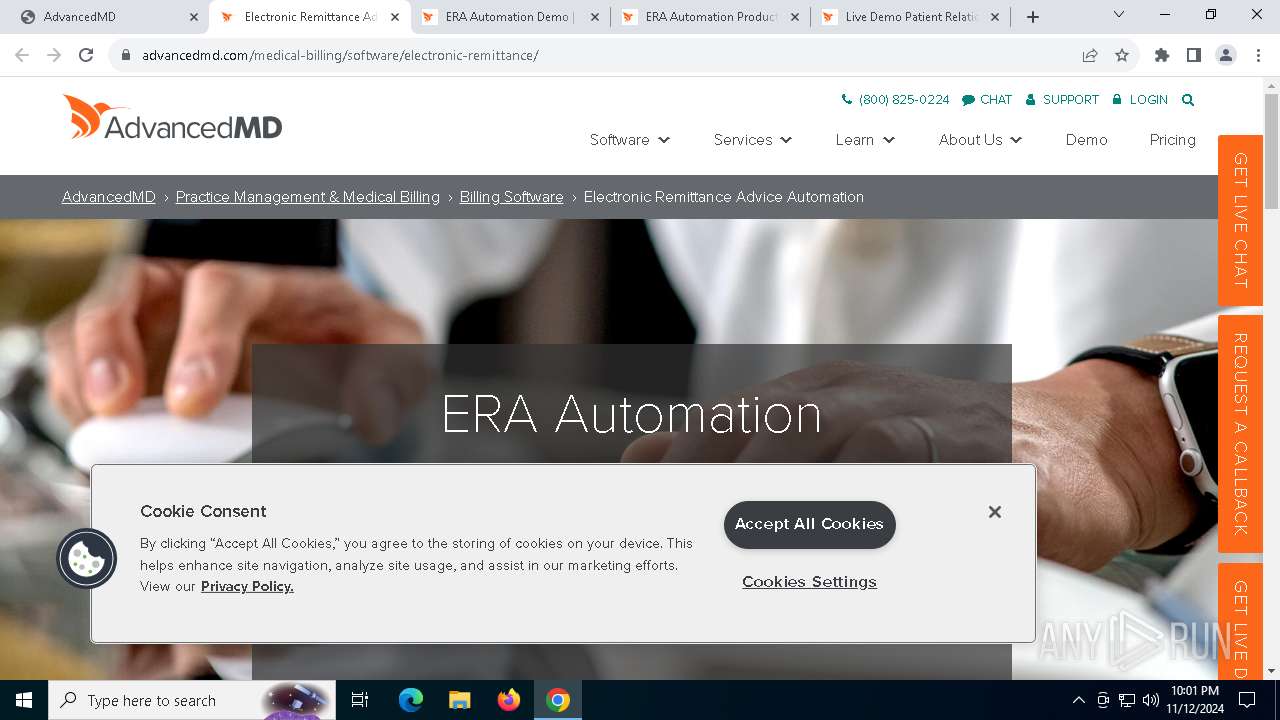Open Practice Management & Medical Billing breadcrumb
The image size is (1280, 720).
tap(308, 197)
